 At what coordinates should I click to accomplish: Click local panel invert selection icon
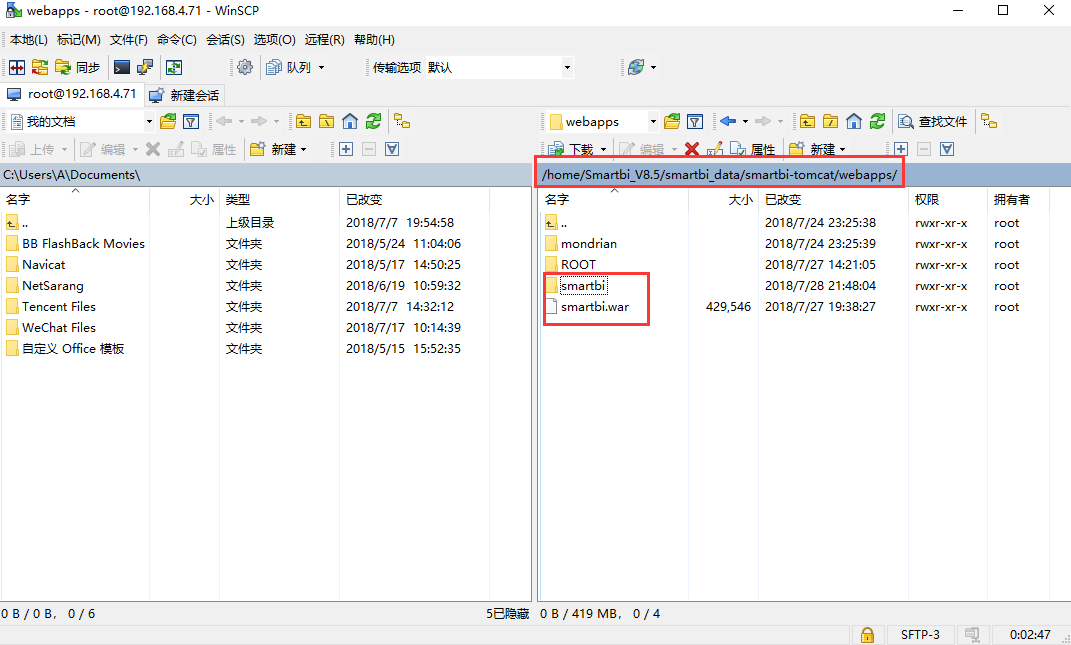[392, 149]
